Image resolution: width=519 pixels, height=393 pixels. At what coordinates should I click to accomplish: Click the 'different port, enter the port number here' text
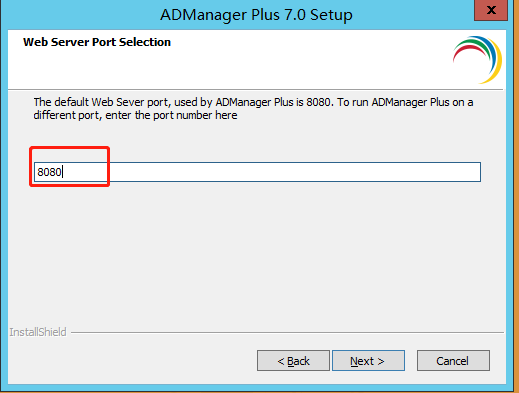coord(135,115)
